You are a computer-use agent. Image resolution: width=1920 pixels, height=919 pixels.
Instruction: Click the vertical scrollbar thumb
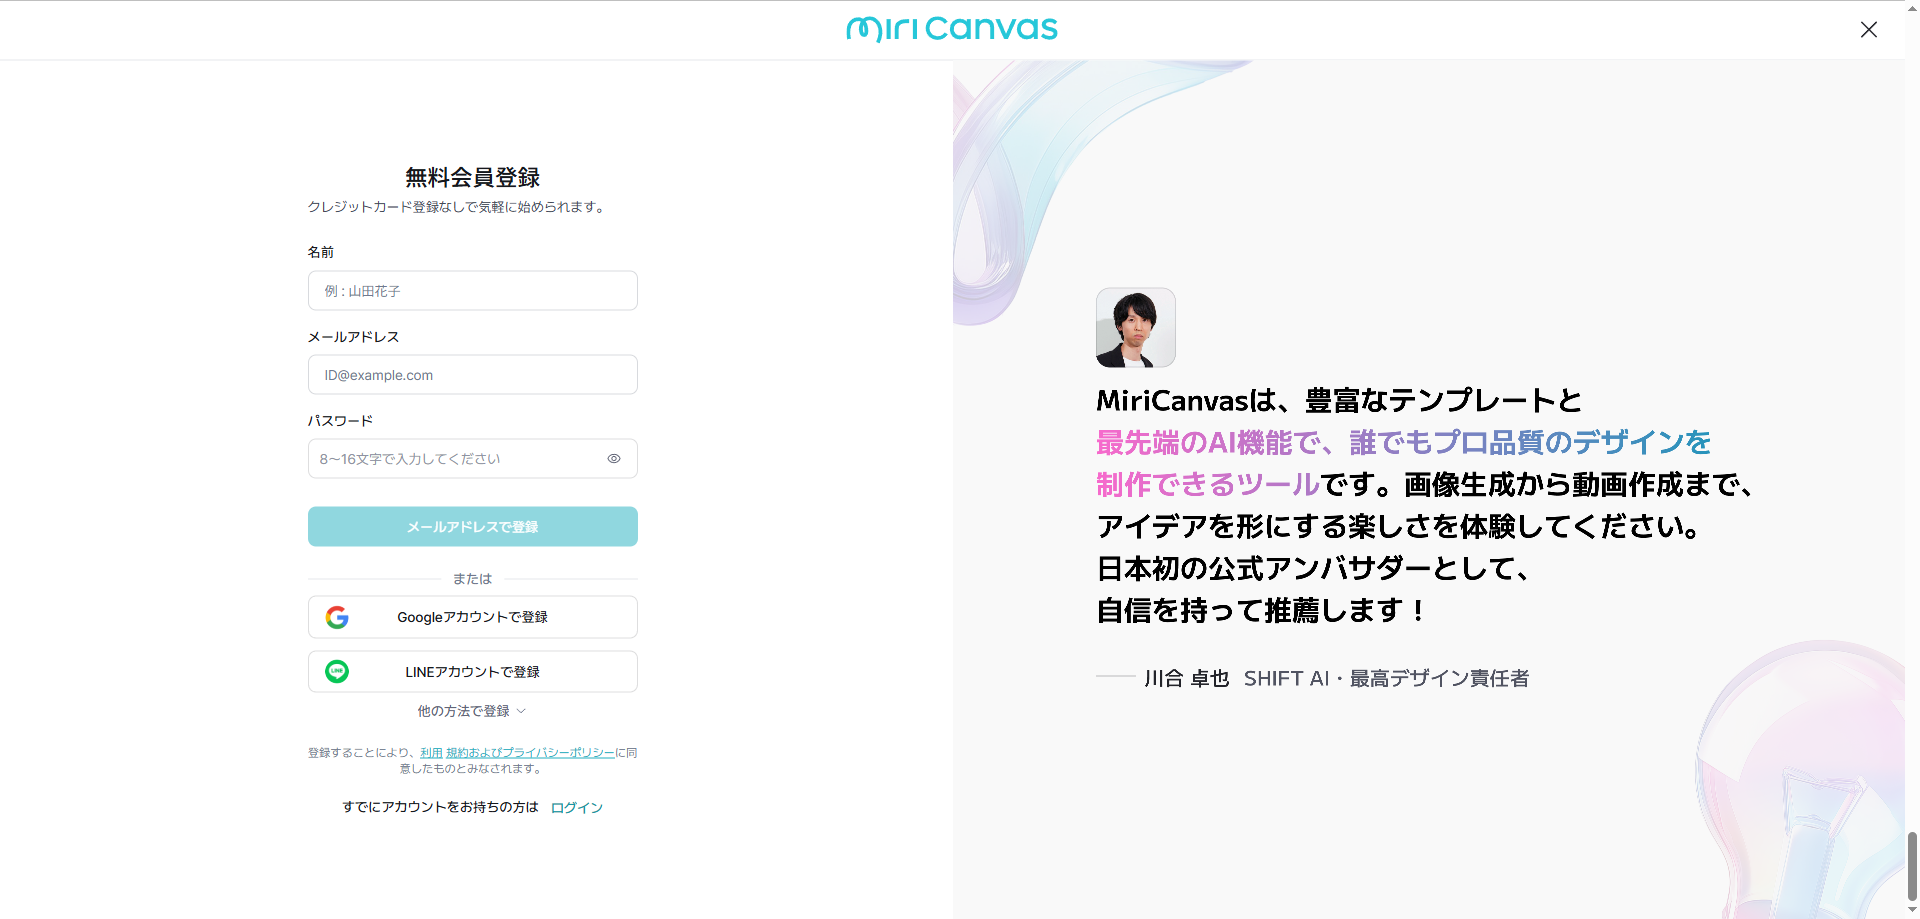coord(1912,865)
